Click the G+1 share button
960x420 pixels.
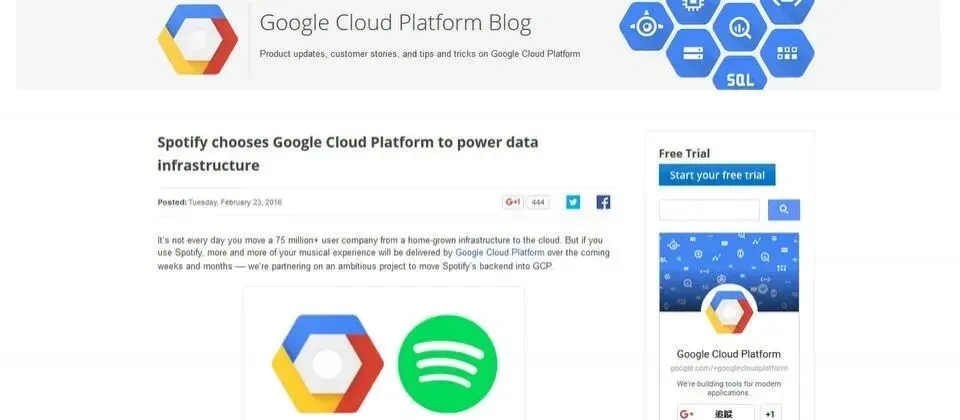[513, 202]
